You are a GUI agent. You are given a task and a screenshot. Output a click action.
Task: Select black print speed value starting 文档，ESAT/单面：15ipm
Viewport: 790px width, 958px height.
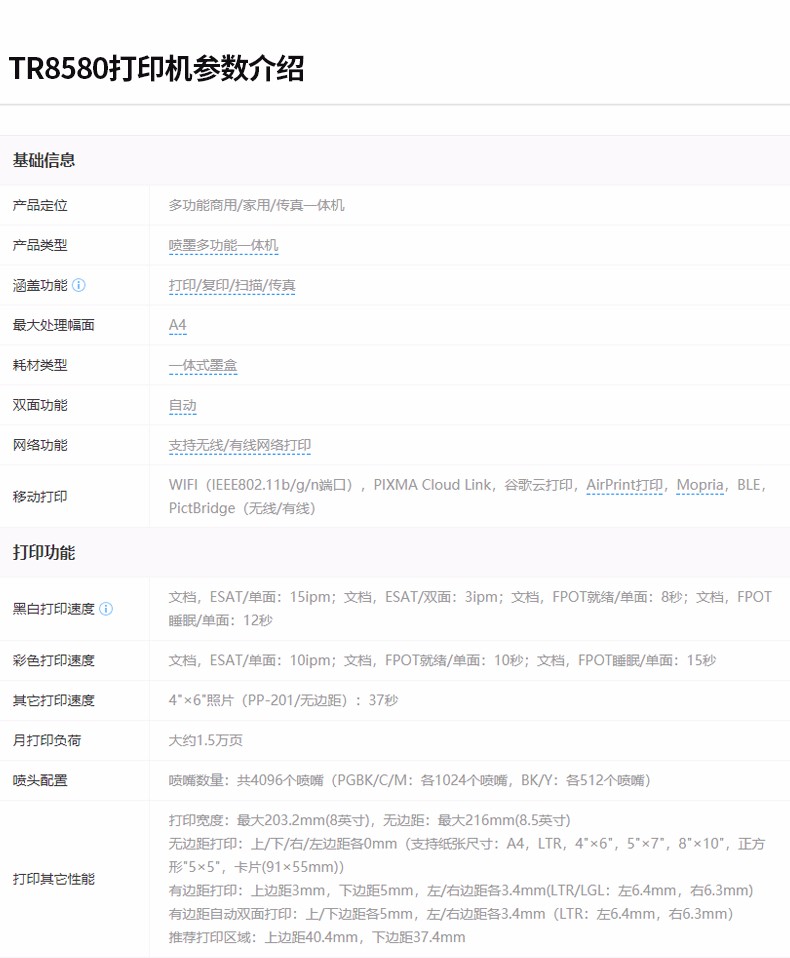pos(470,609)
